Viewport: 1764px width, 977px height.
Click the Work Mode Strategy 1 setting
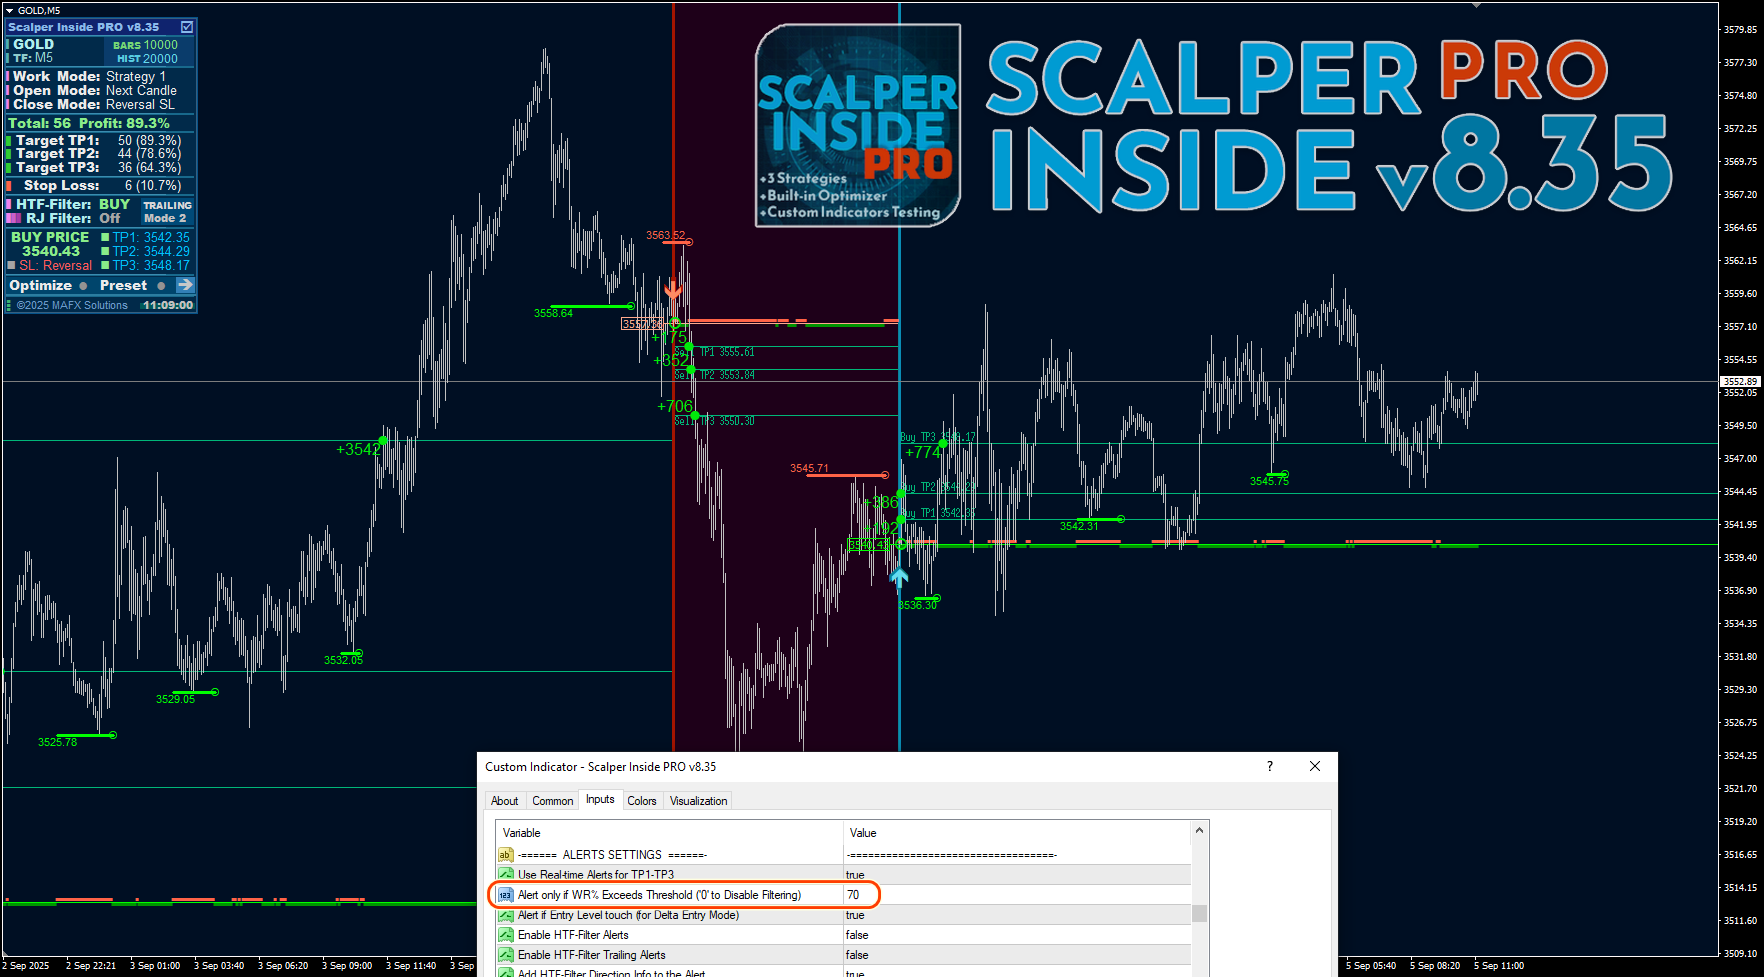[x=89, y=76]
